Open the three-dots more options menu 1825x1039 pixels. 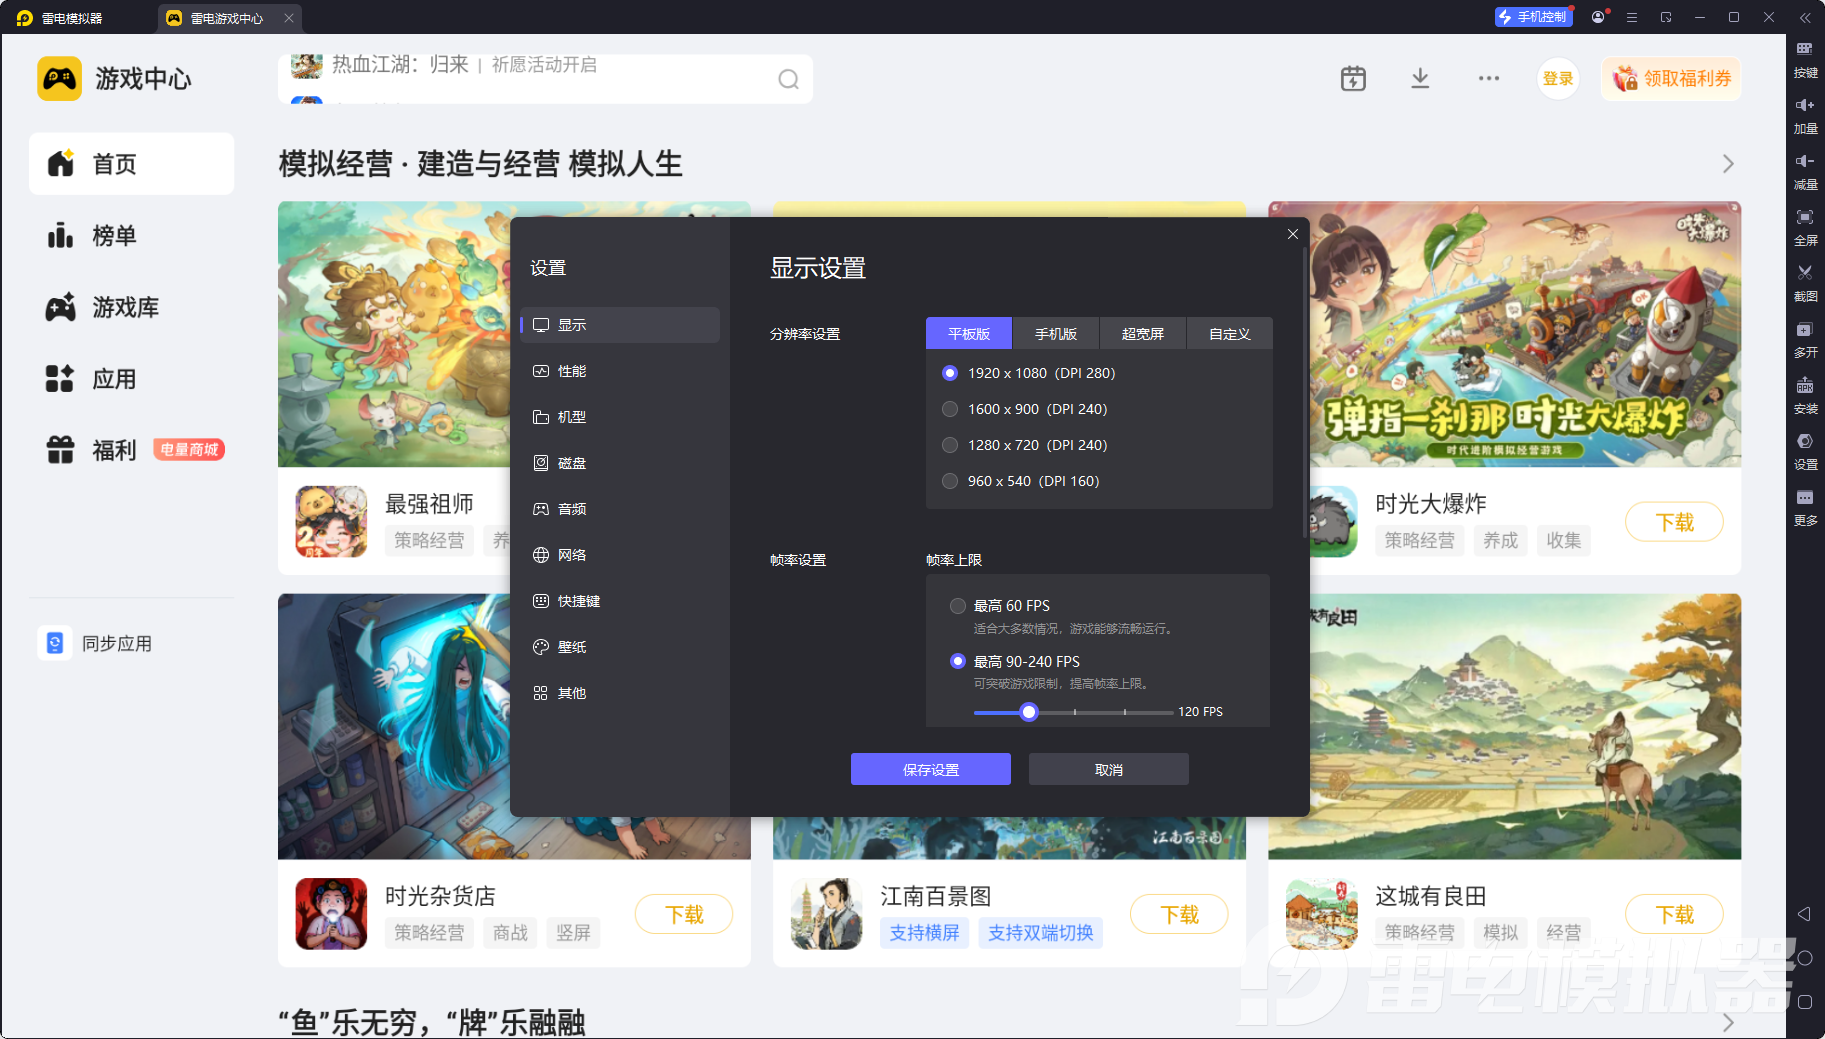[1488, 79]
